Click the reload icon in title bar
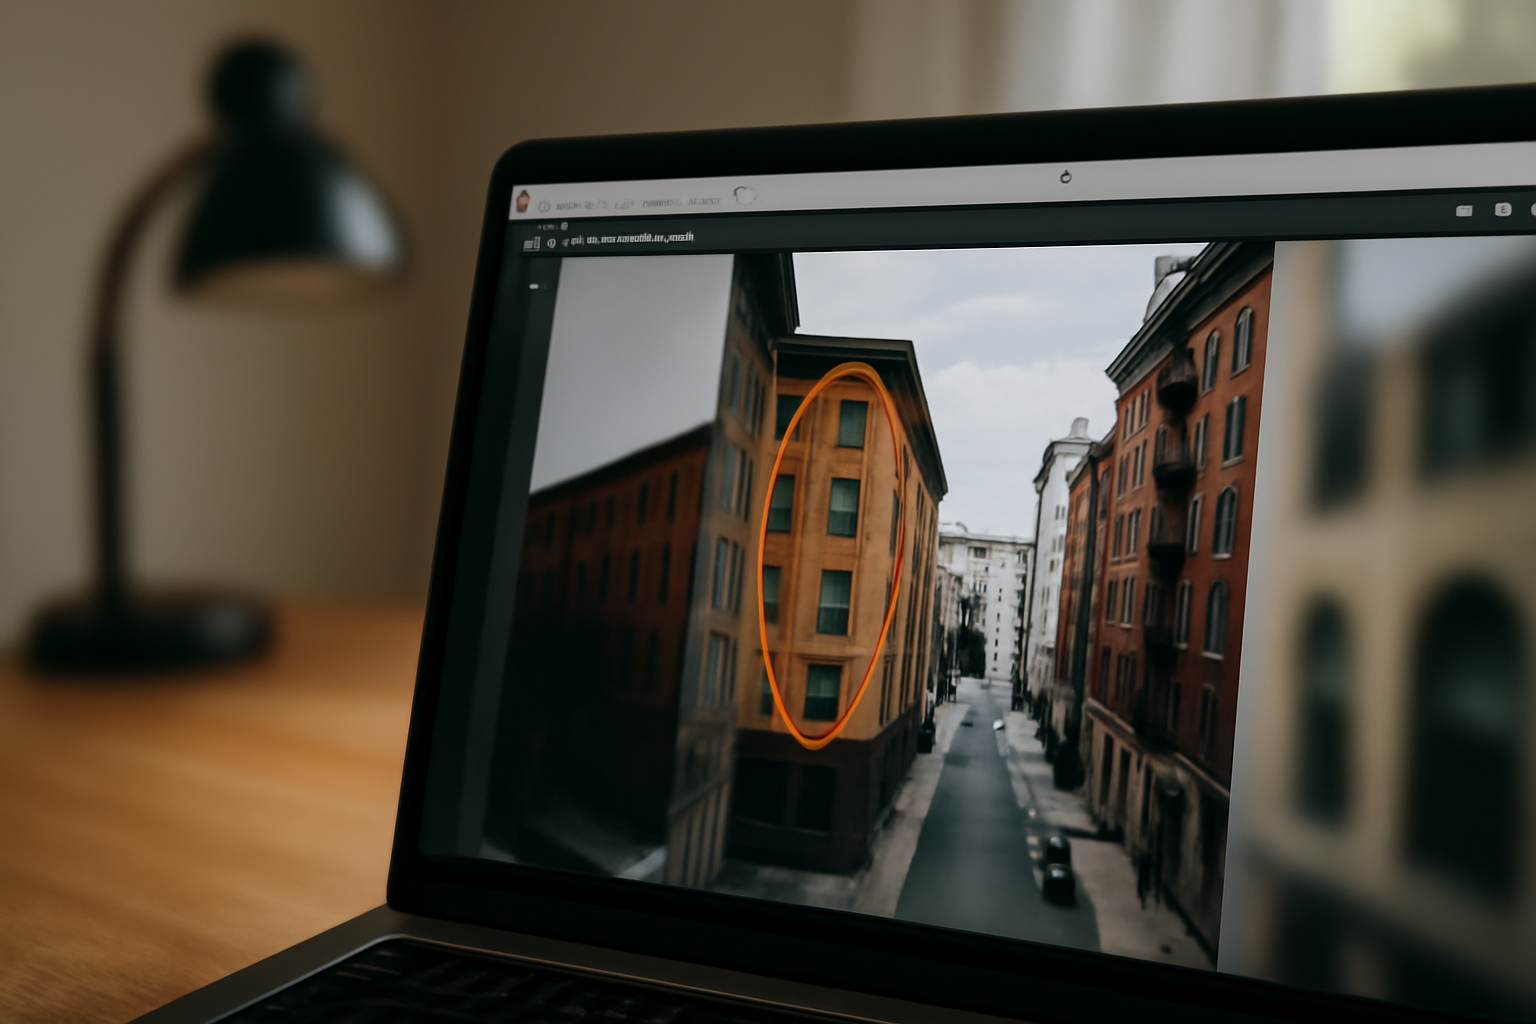Screen dimensions: 1536x1024 pyautogui.click(x=1066, y=177)
